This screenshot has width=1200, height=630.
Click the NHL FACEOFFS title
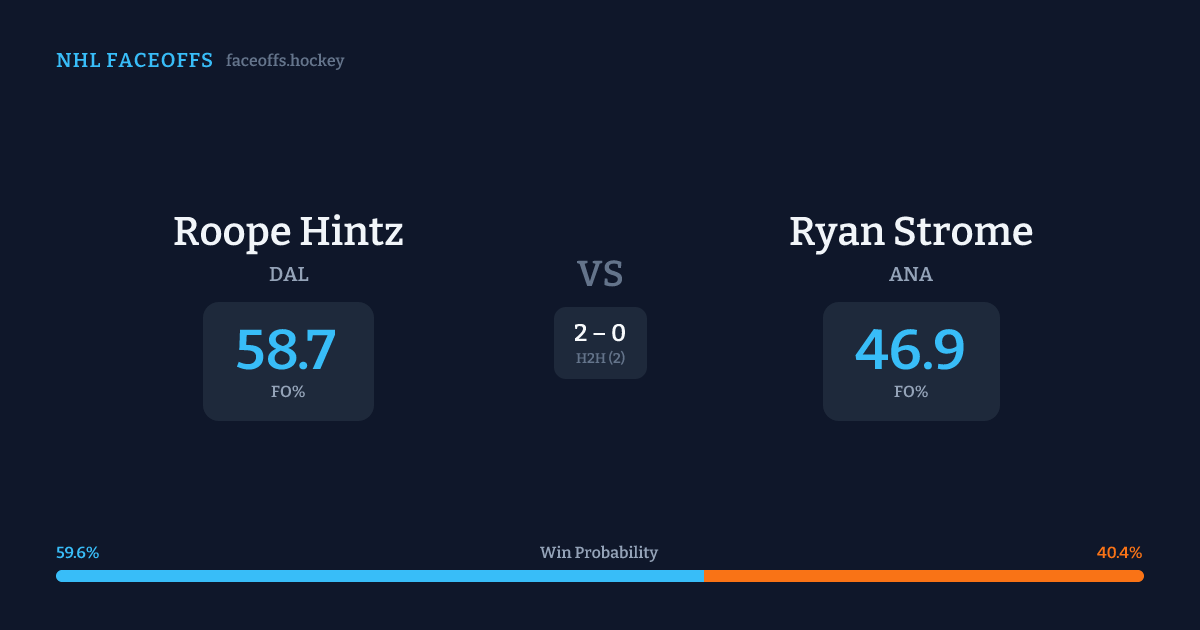(134, 61)
